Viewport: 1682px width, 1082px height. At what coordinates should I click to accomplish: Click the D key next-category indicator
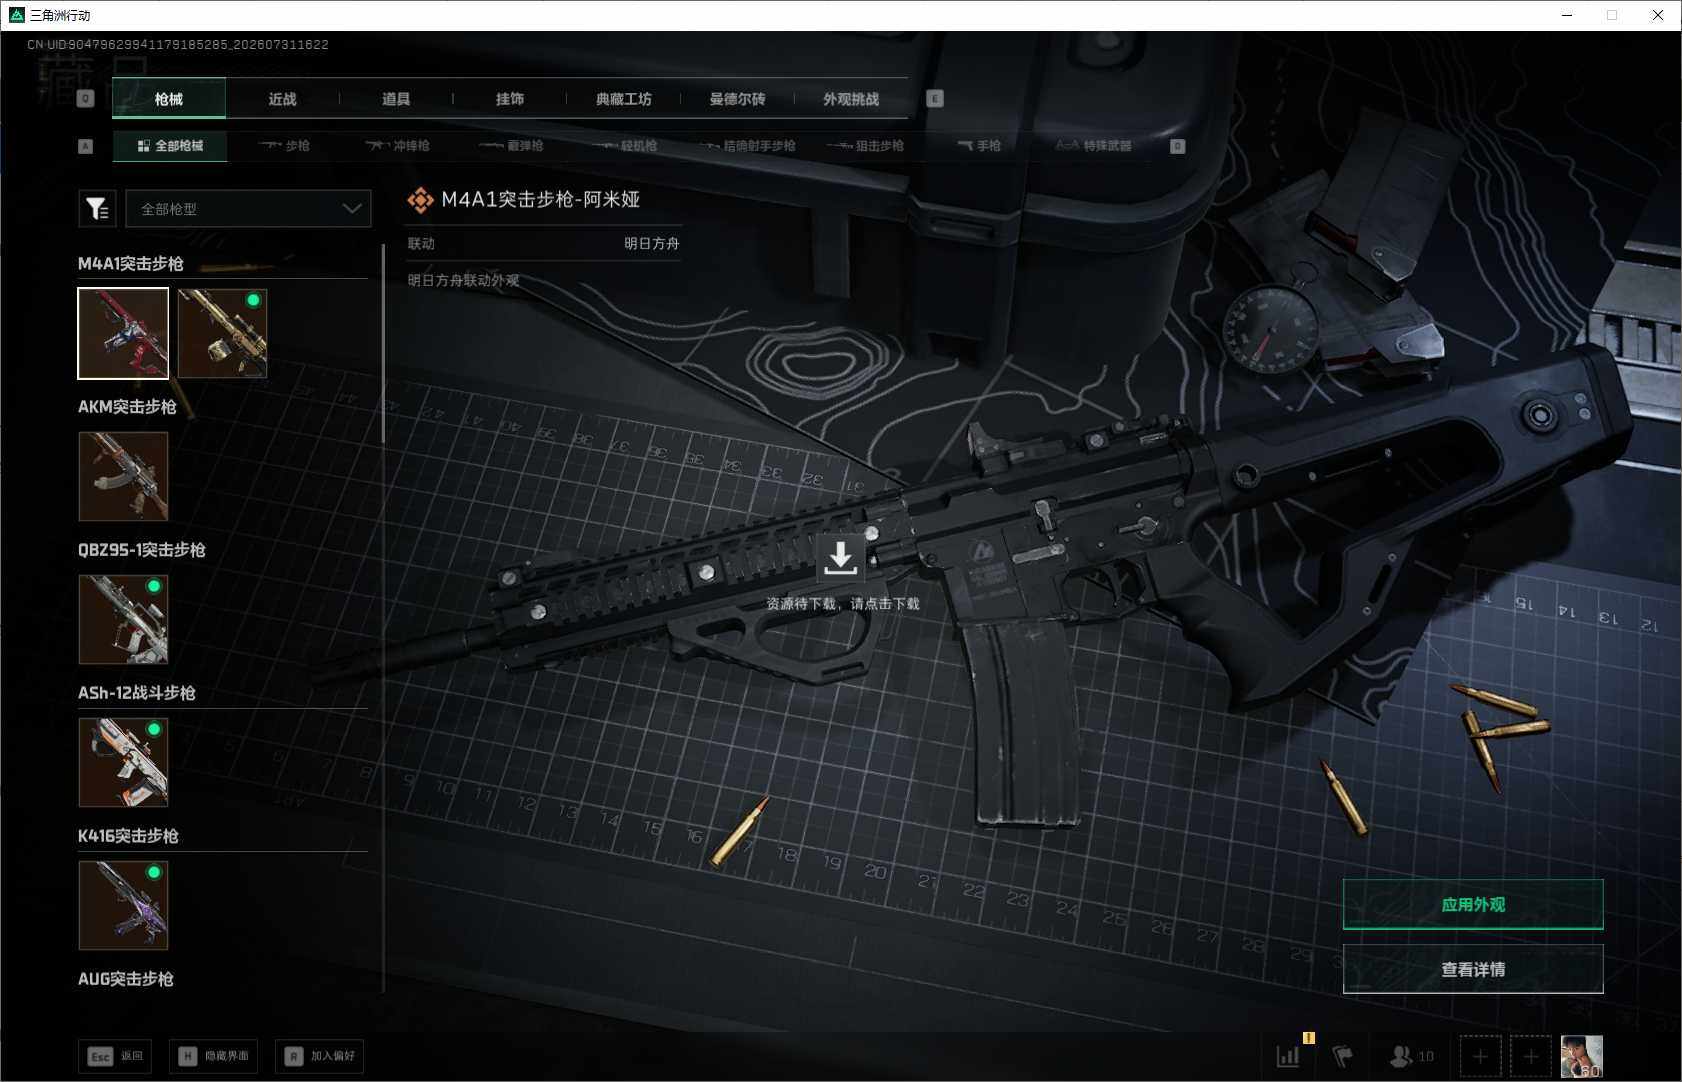coord(1178,146)
